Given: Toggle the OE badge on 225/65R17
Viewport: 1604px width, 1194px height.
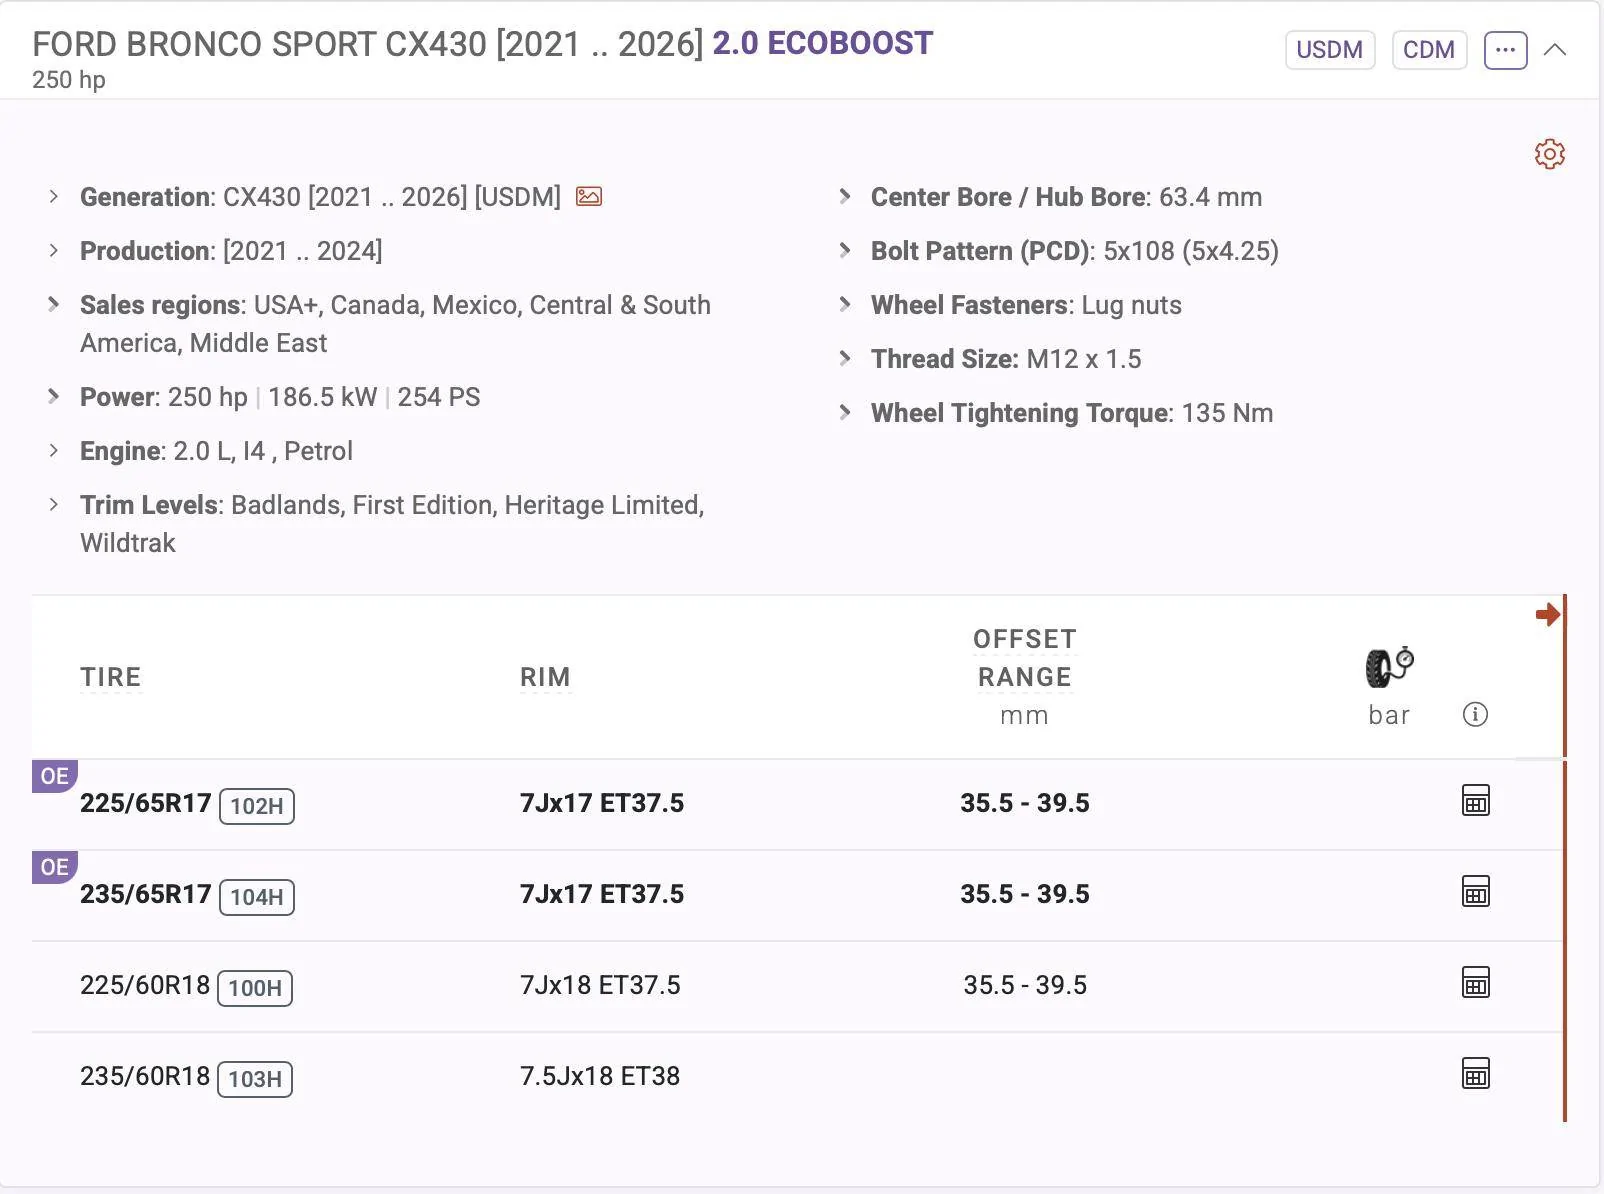Looking at the screenshot, I should point(55,776).
